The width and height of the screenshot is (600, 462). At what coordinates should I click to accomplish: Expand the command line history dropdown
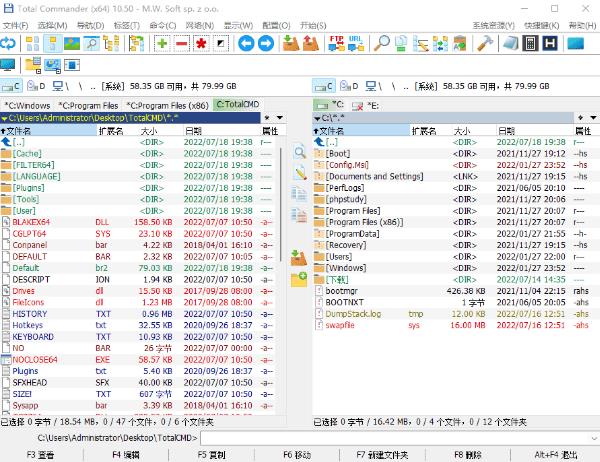pos(594,438)
